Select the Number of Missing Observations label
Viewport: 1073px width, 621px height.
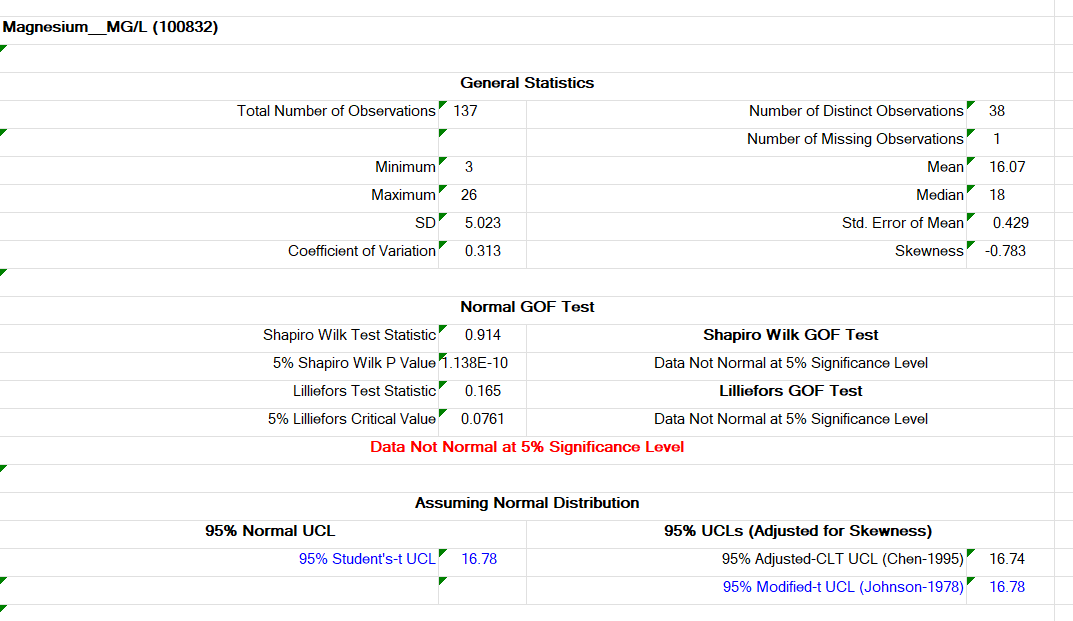855,139
